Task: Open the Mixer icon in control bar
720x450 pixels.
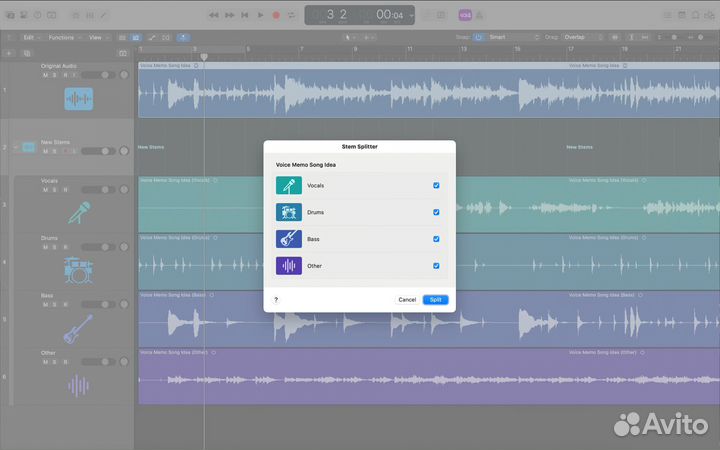Action: tap(90, 15)
